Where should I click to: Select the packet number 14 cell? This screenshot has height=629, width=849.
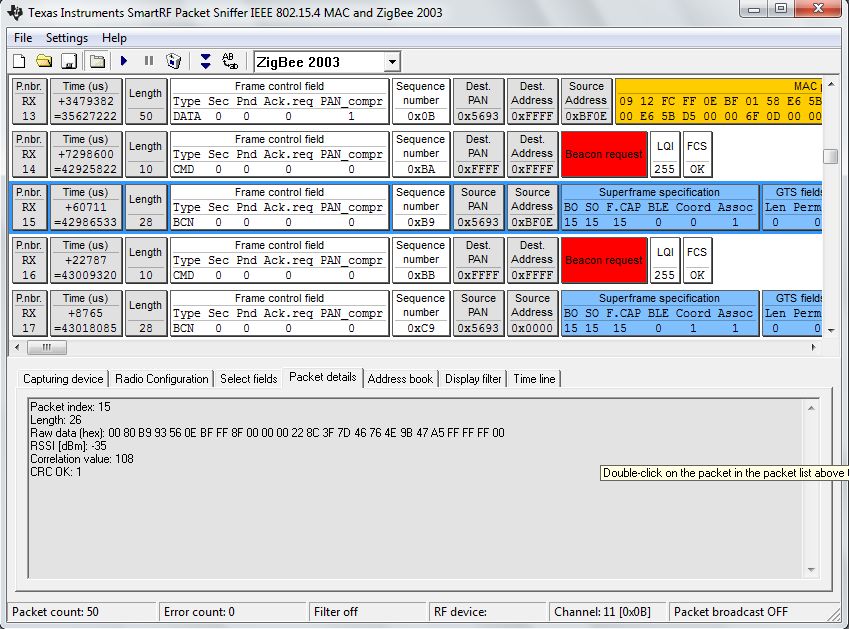coord(30,154)
